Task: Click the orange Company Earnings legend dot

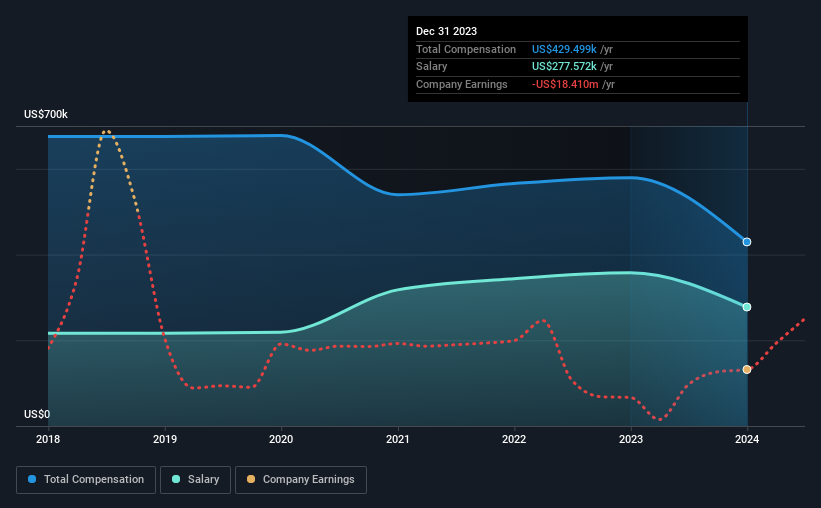Action: (251, 479)
